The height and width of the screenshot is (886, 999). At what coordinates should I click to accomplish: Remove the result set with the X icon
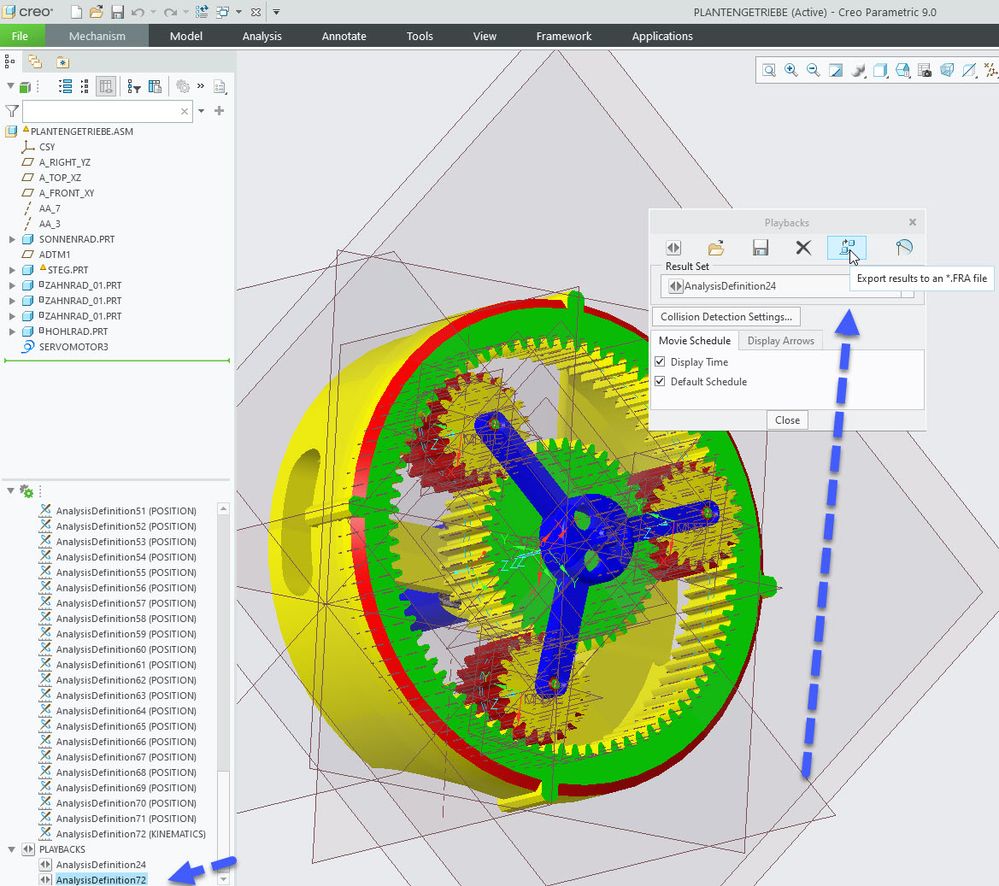coord(803,248)
